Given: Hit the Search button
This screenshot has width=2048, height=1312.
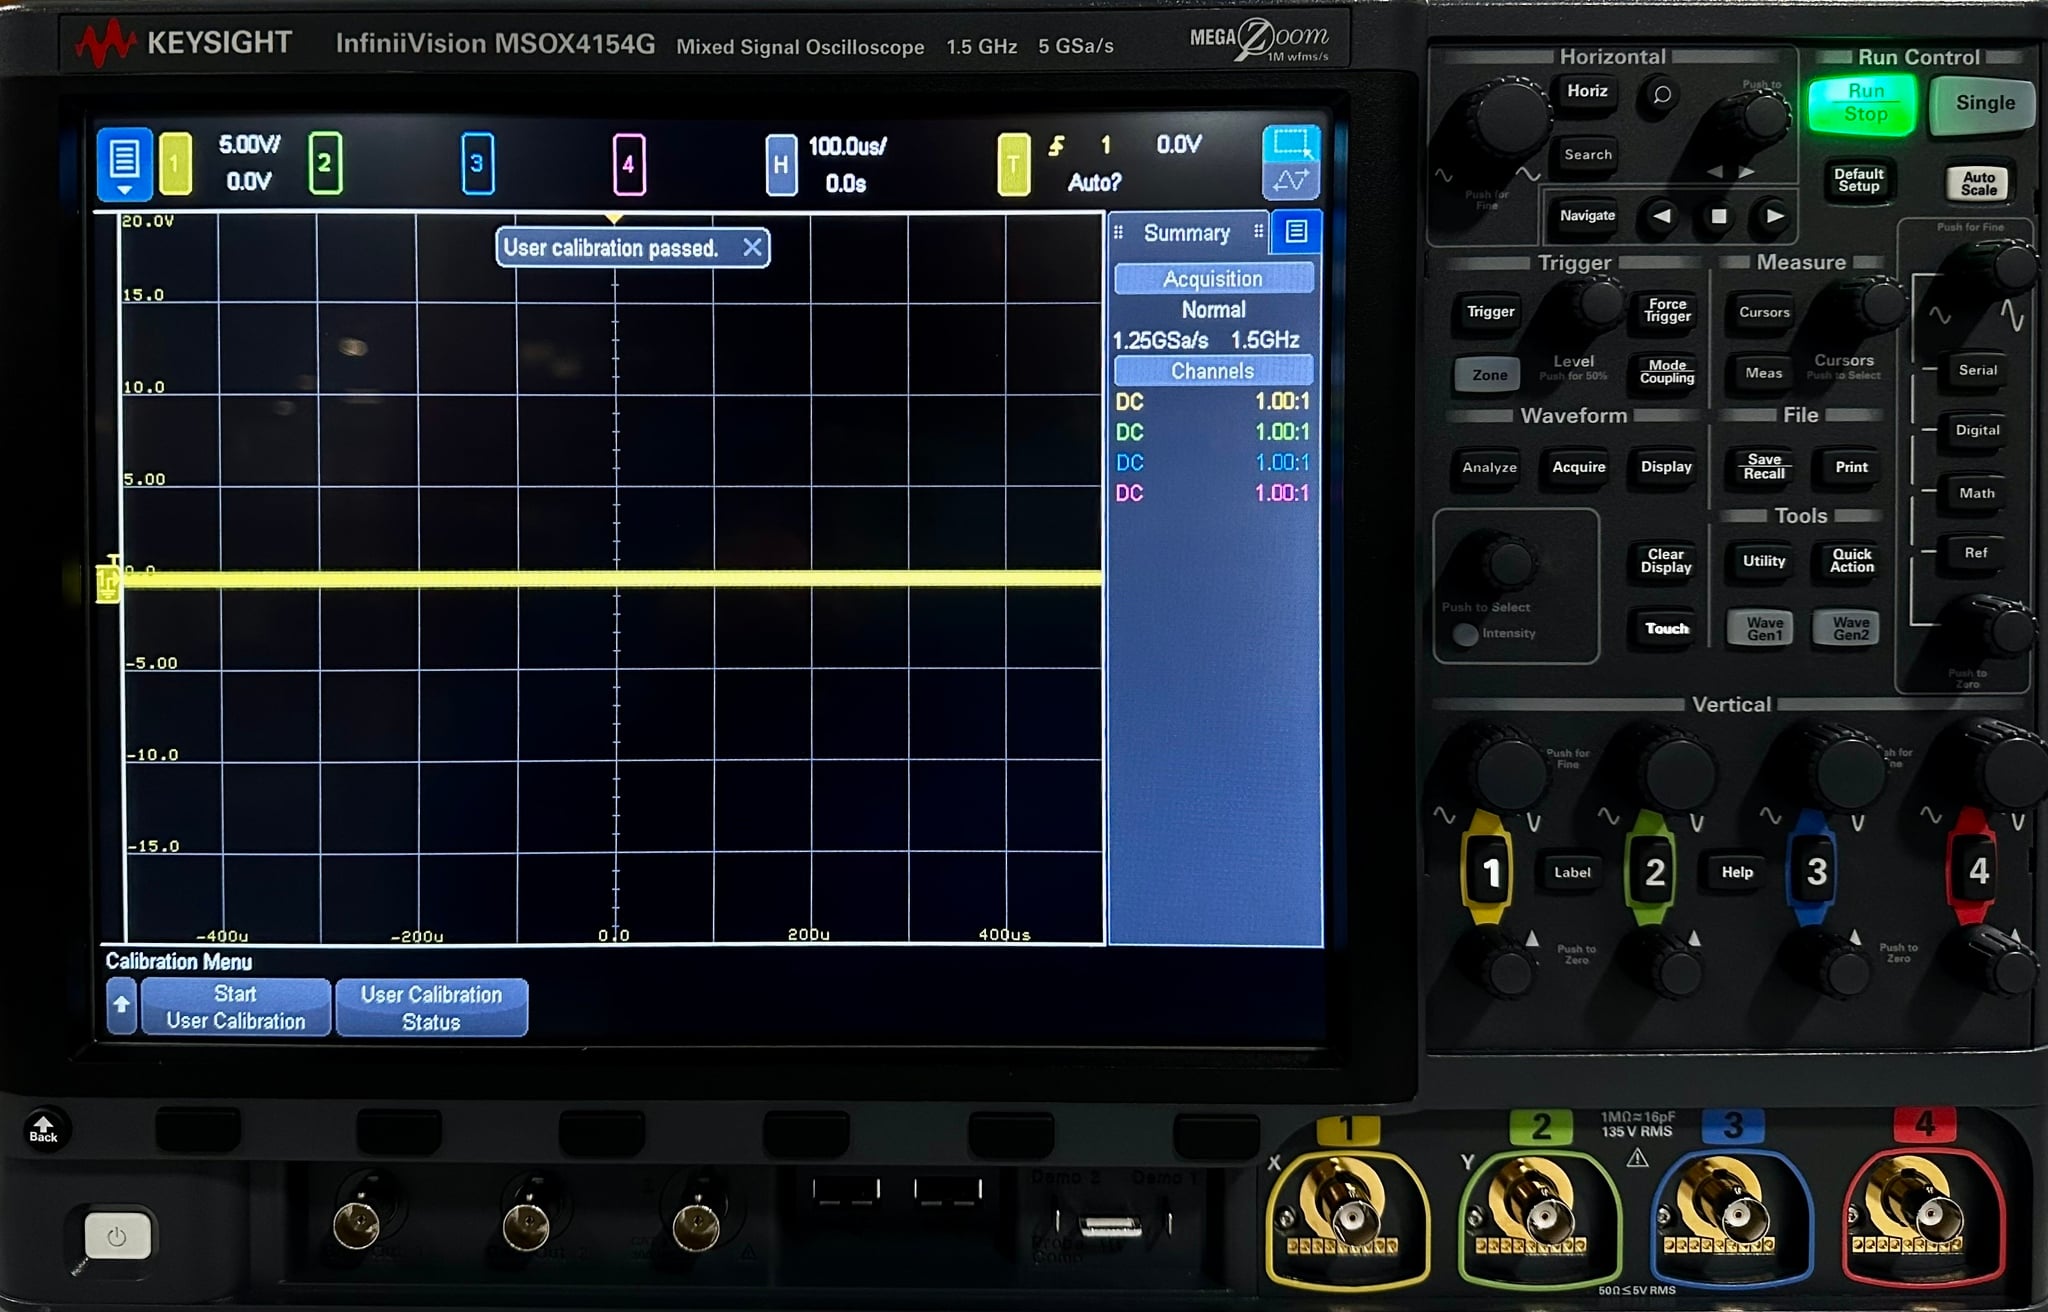Looking at the screenshot, I should 1587,155.
